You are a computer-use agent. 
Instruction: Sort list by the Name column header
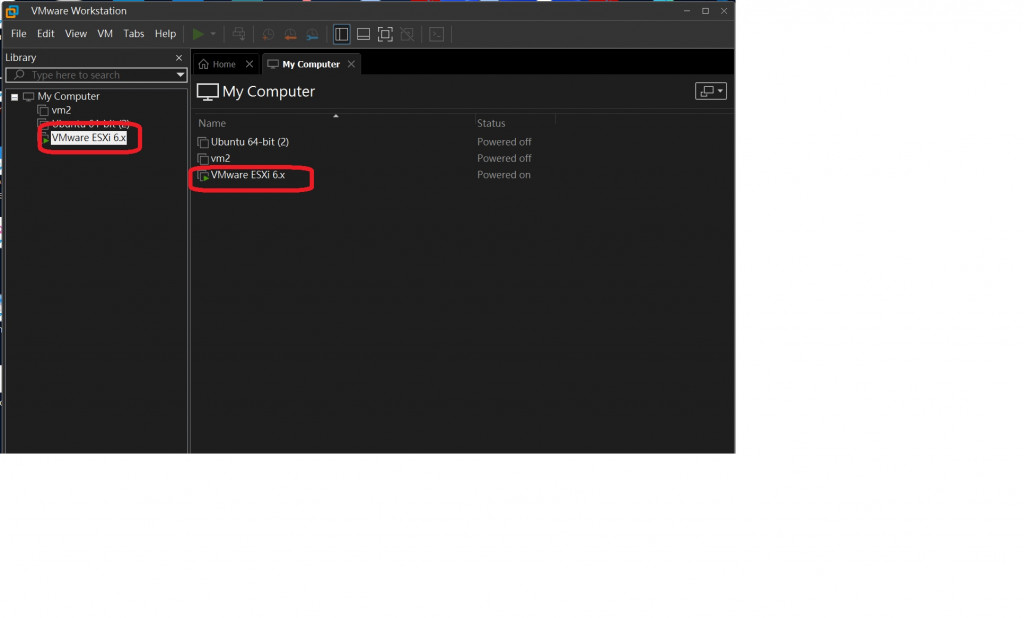click(212, 123)
